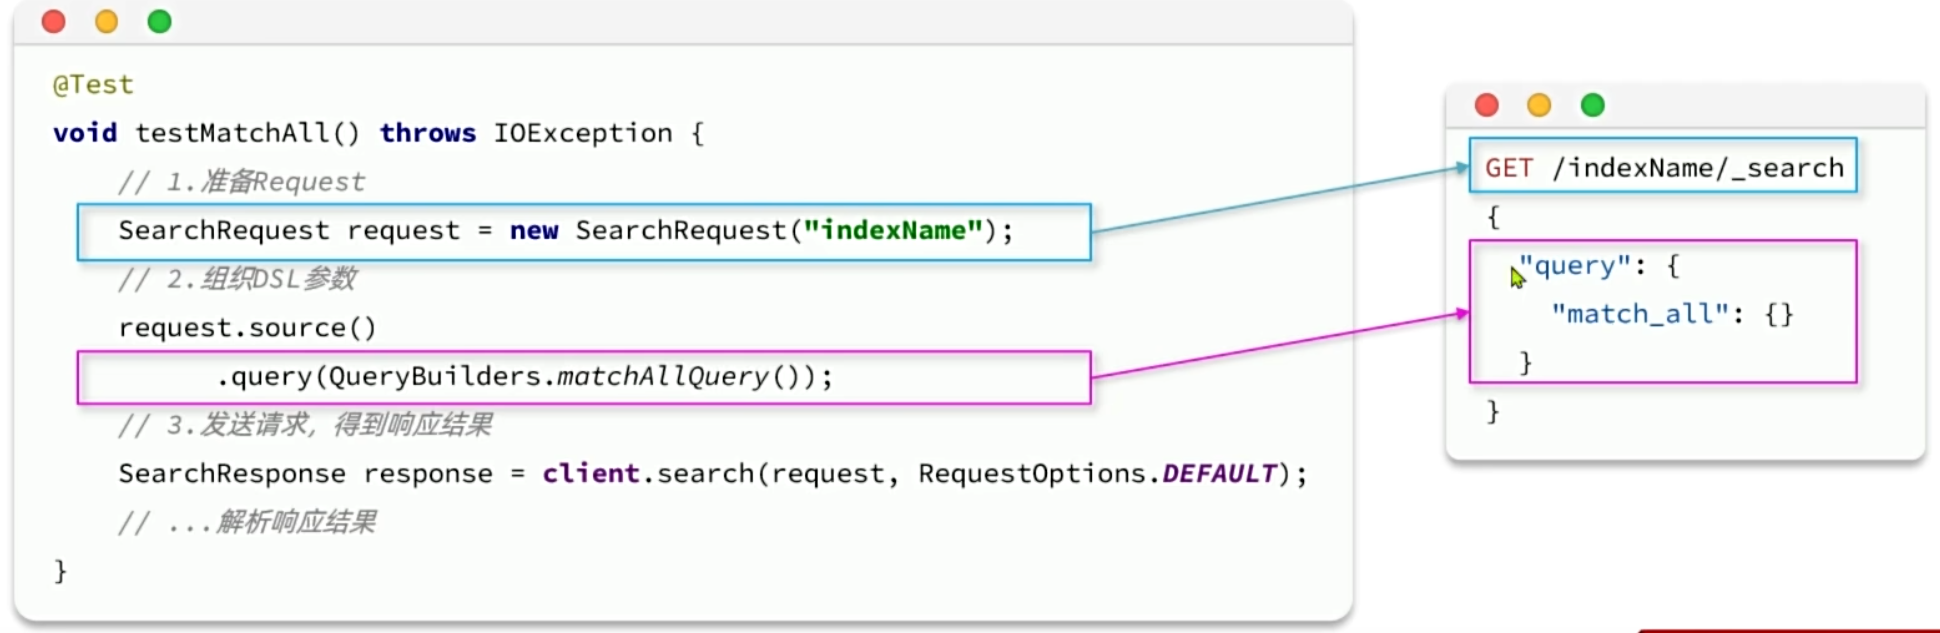Select the "match_all" key in the JSON
The width and height of the screenshot is (1940, 633).
1639,314
